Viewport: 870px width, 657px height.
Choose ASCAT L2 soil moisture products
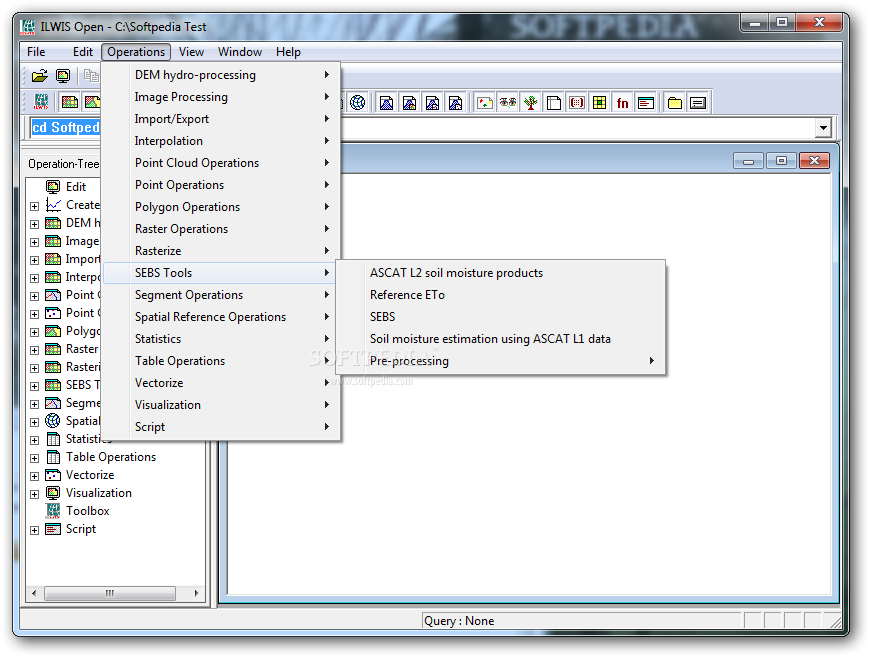[x=500, y=273]
